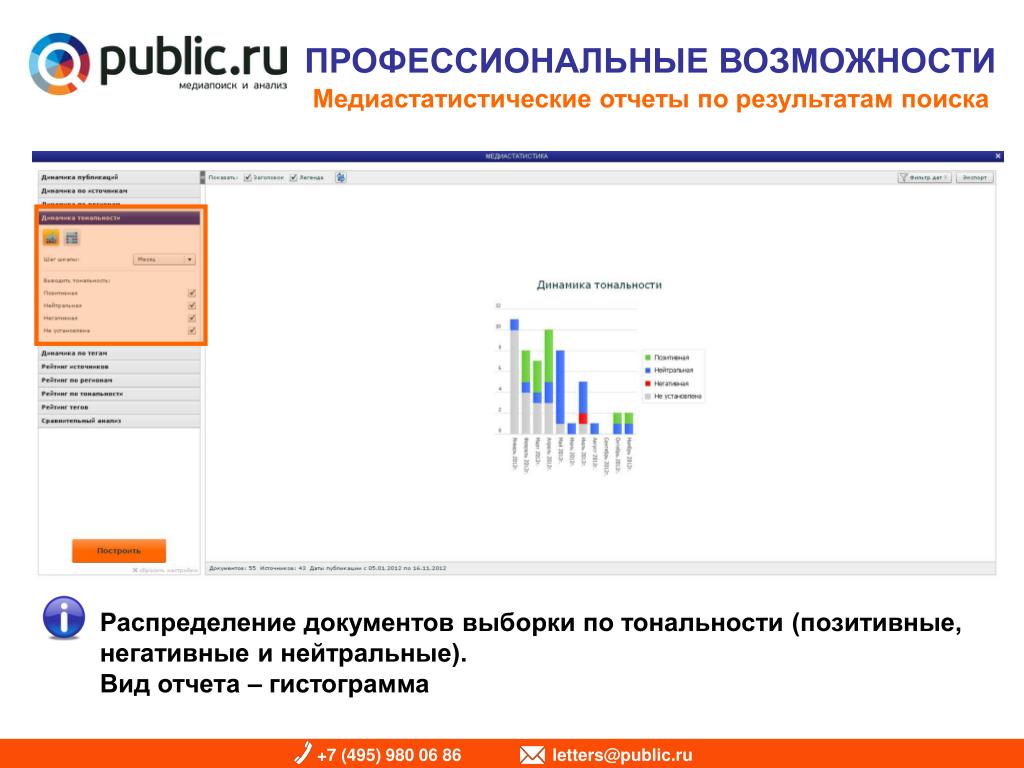Image resolution: width=1024 pixels, height=768 pixels.
Task: Uncheck the Не установлена tonality checkbox
Action: pos(191,330)
